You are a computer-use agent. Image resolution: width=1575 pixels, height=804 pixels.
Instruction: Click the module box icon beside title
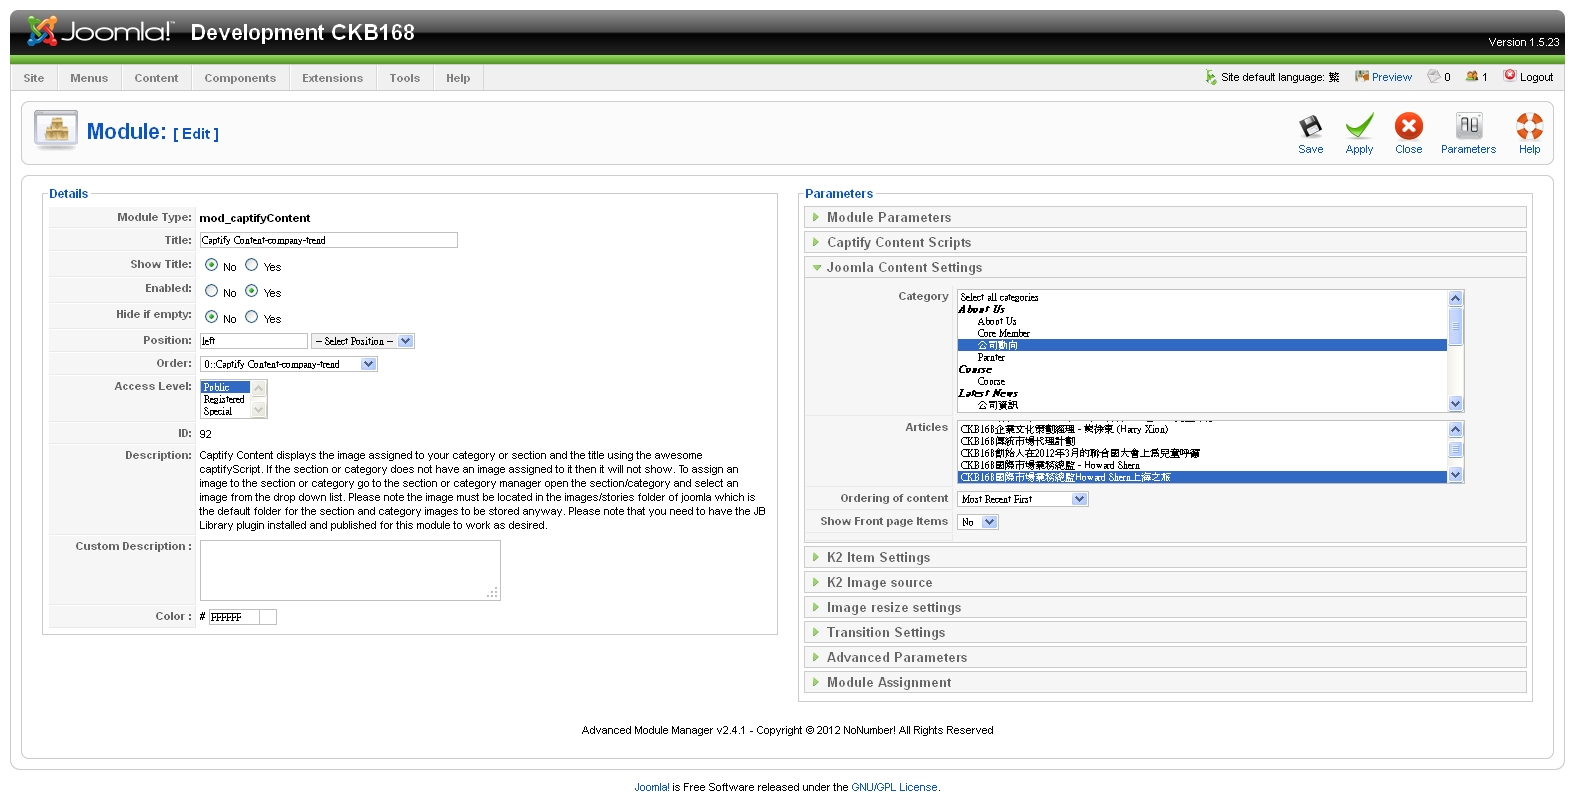[56, 130]
